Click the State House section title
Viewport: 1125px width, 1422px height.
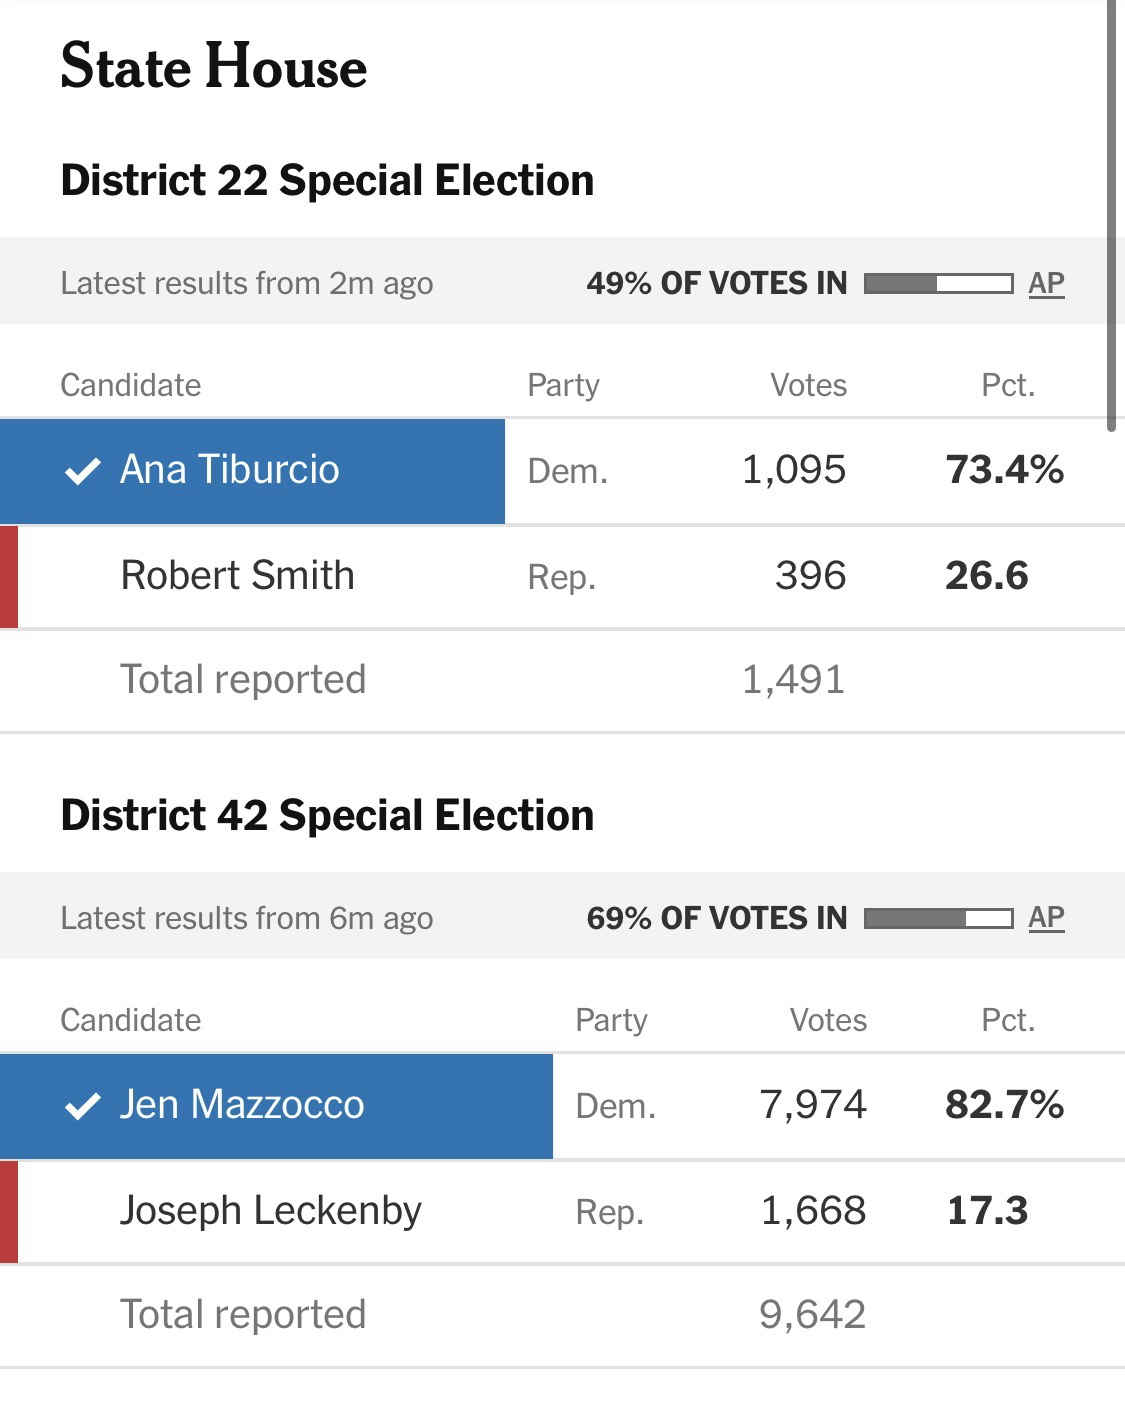[x=214, y=67]
